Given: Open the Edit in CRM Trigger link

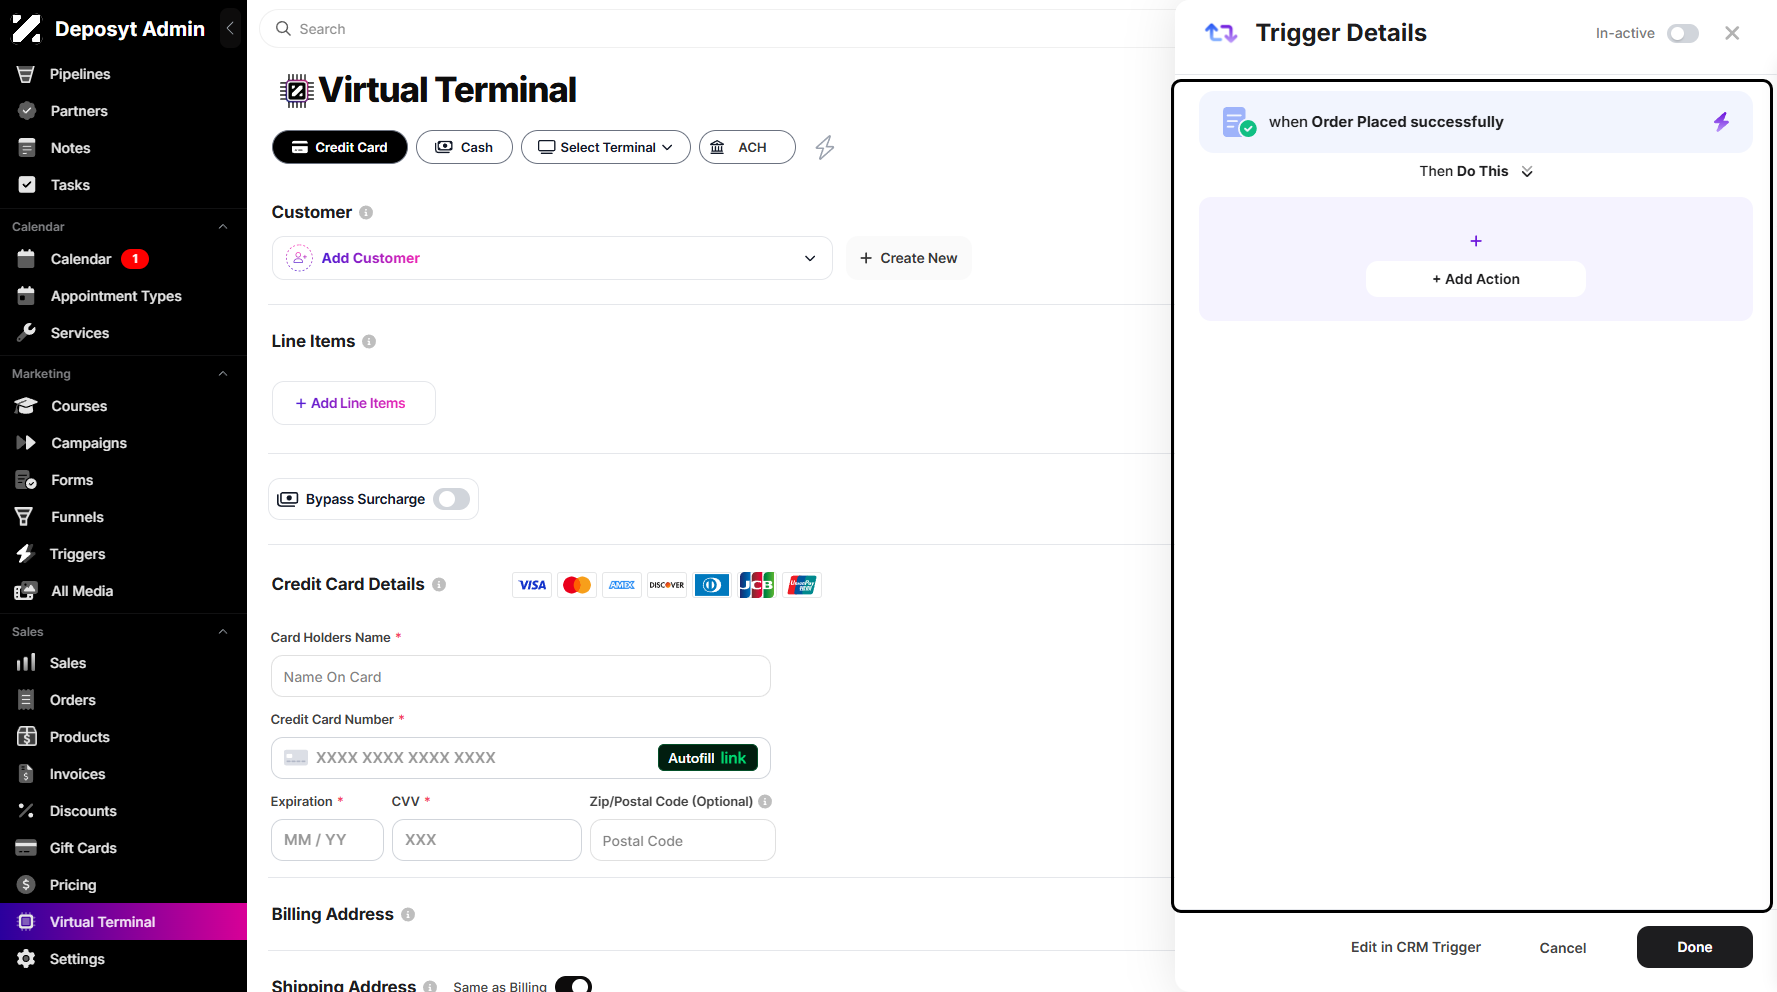Looking at the screenshot, I should click(x=1416, y=947).
